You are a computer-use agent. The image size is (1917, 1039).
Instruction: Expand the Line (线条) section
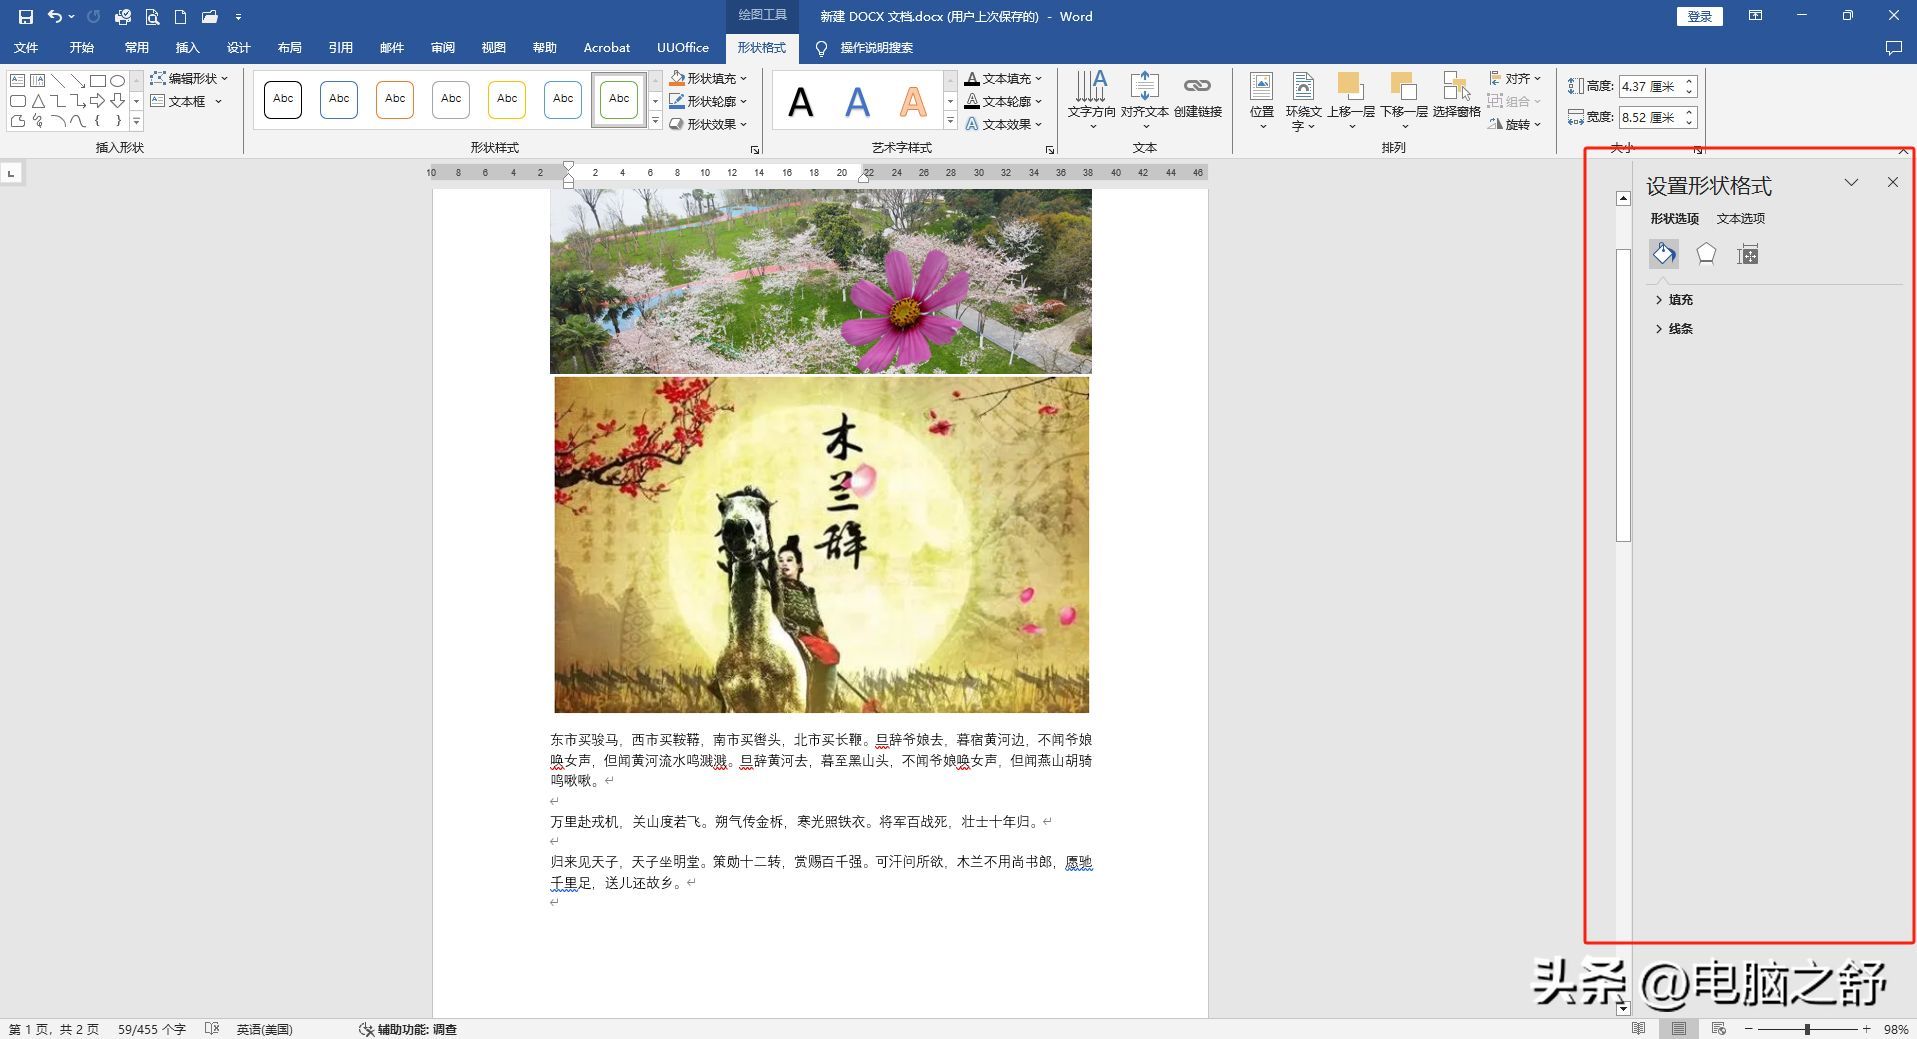(x=1674, y=329)
